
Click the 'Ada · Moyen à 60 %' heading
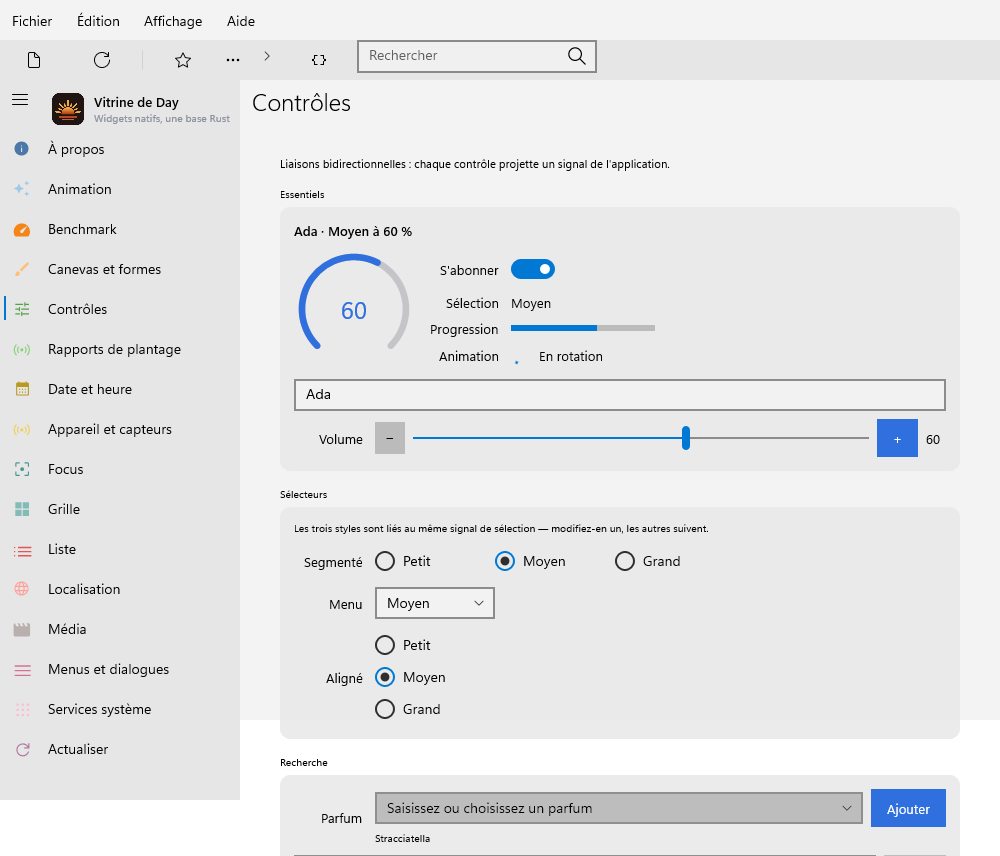(x=353, y=232)
